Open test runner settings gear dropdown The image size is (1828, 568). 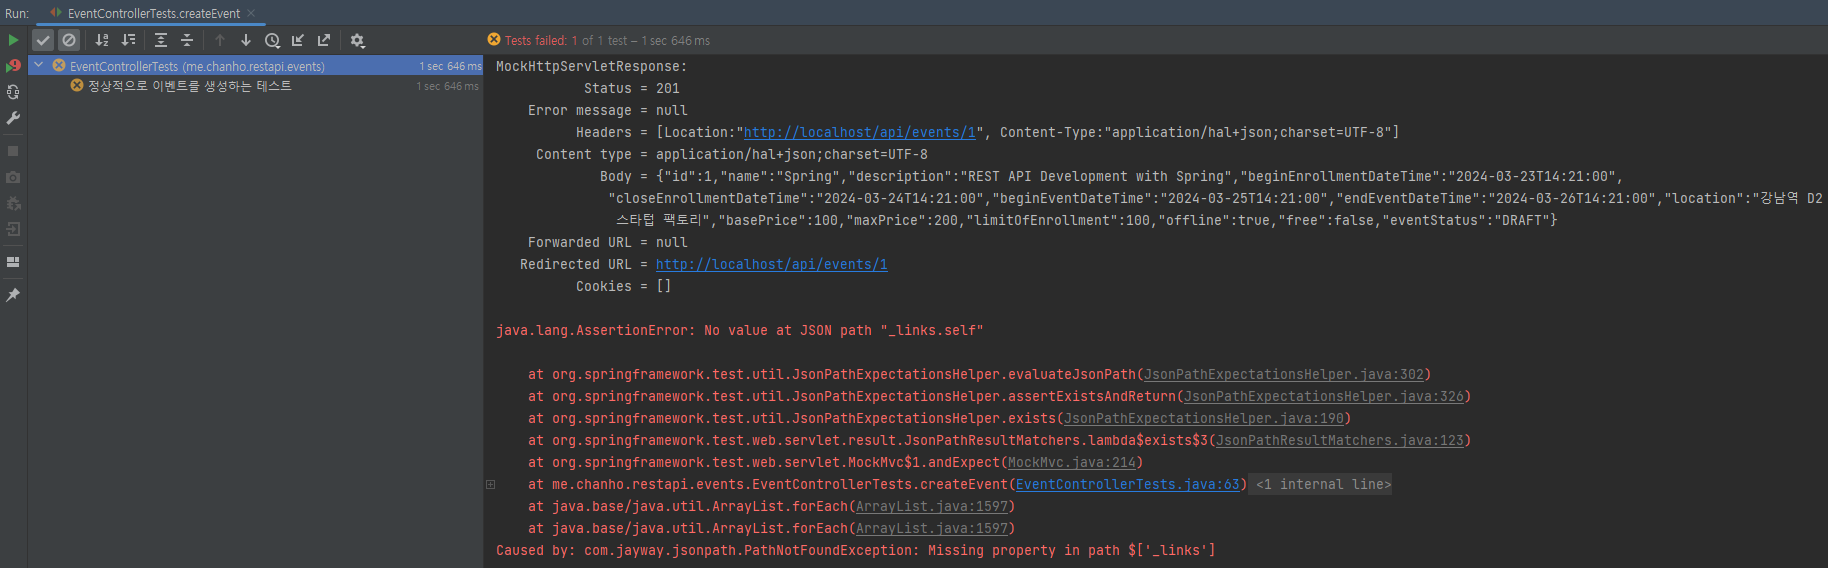click(x=357, y=40)
